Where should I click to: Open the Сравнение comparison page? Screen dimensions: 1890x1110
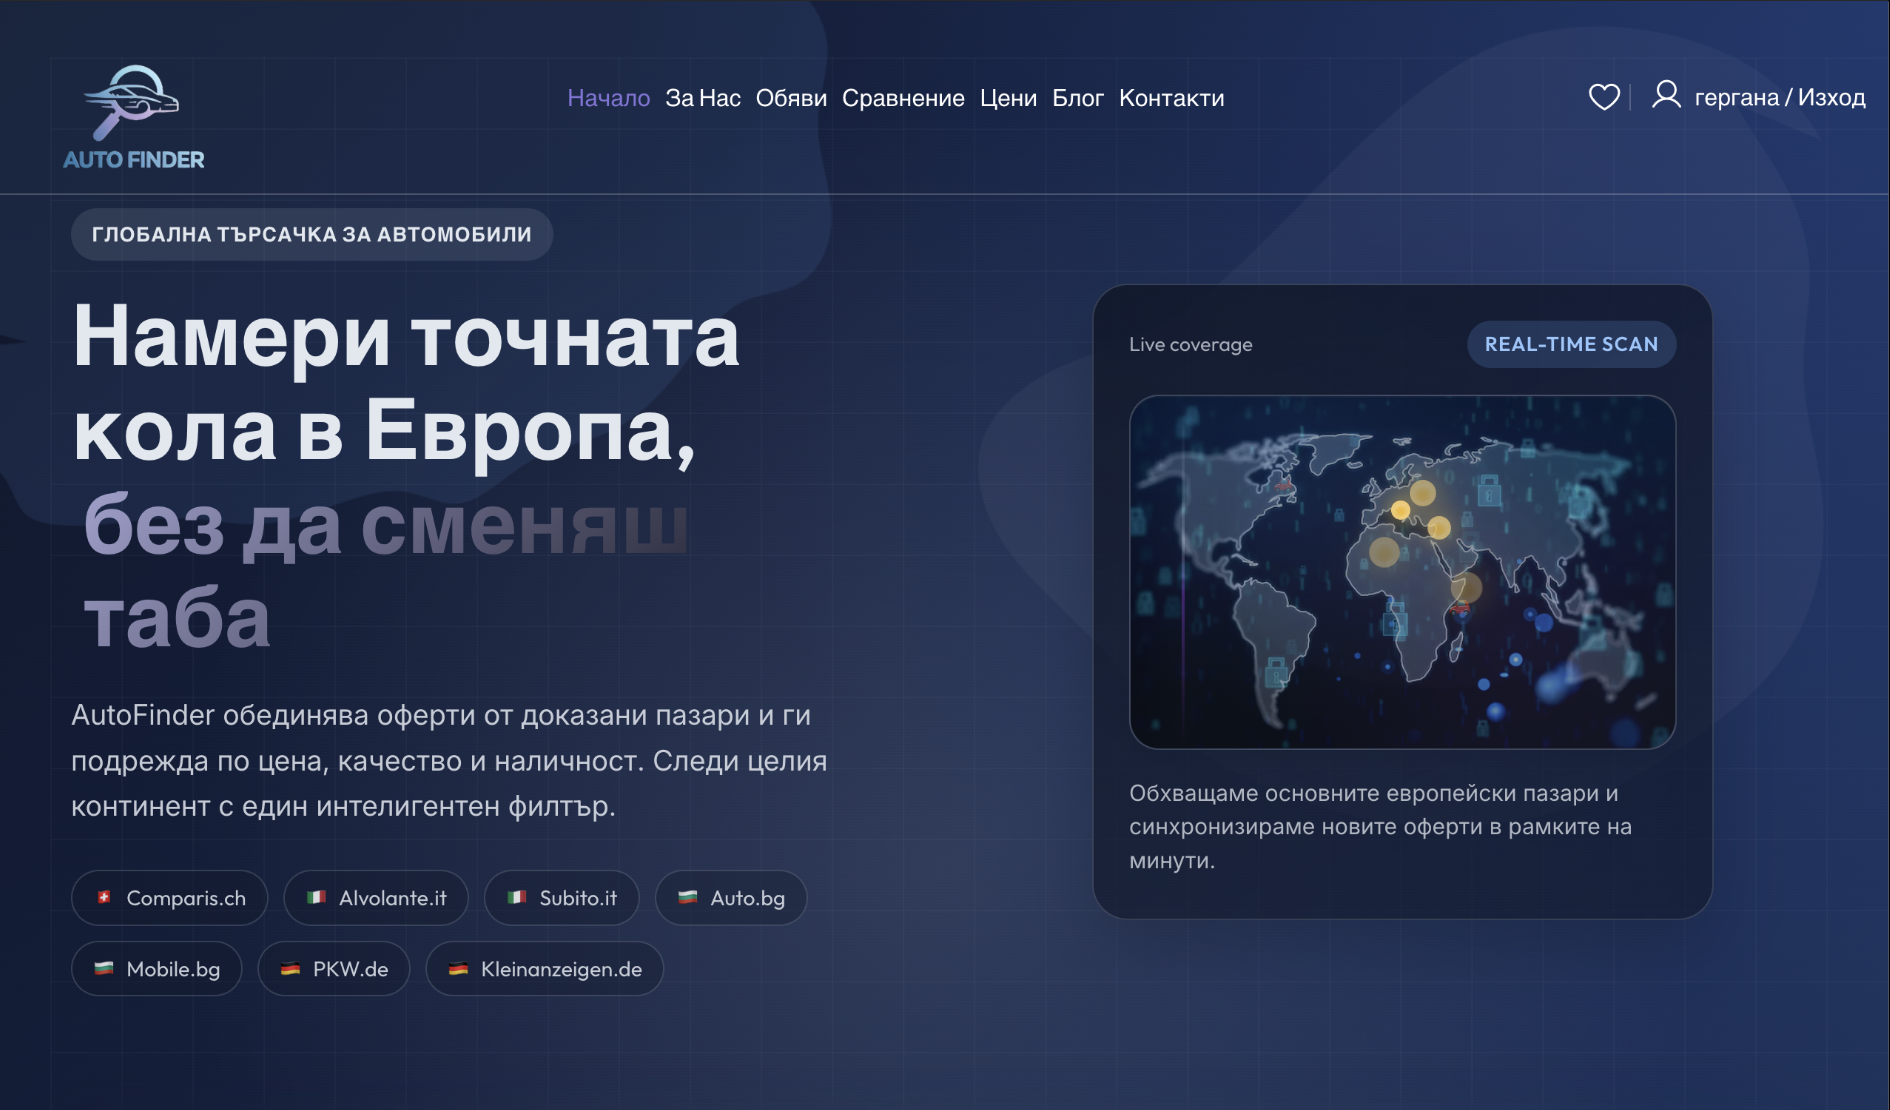click(903, 98)
